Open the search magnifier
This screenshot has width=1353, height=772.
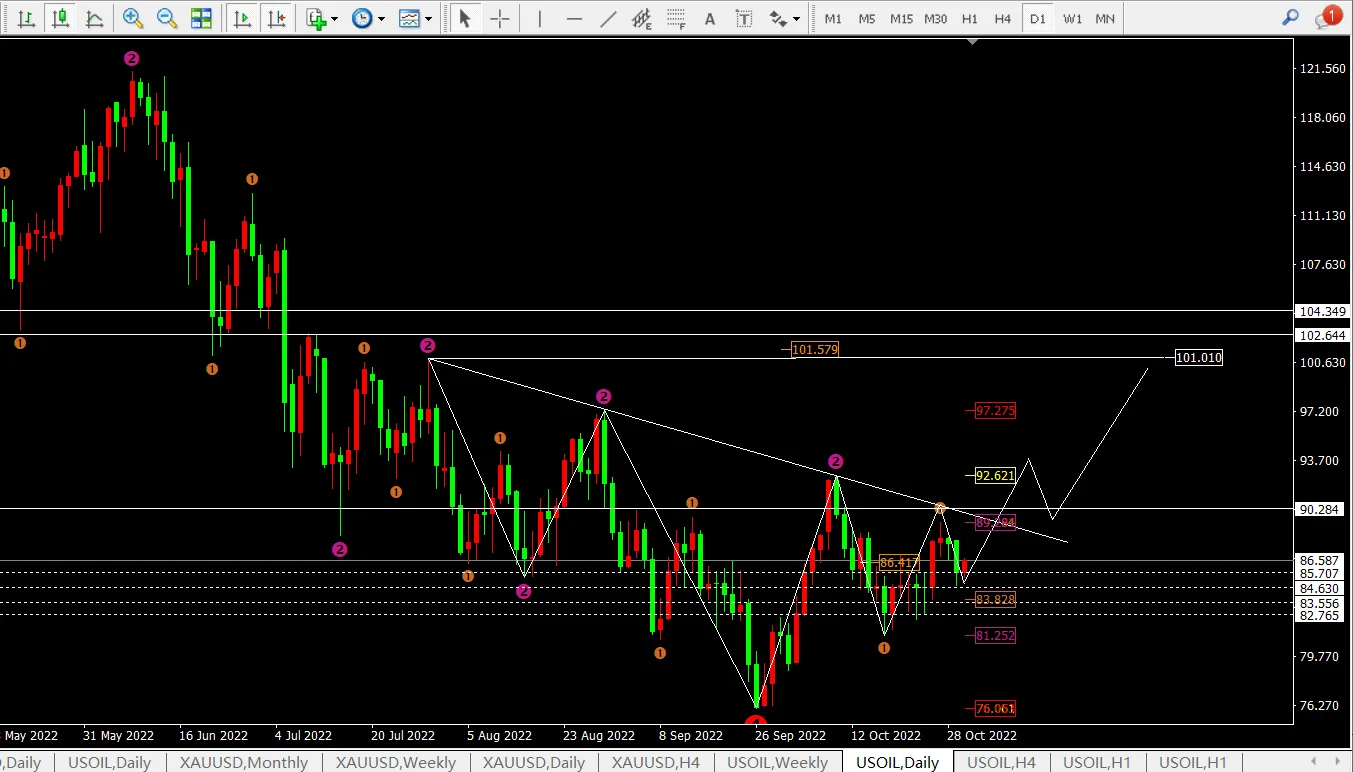coord(1291,17)
